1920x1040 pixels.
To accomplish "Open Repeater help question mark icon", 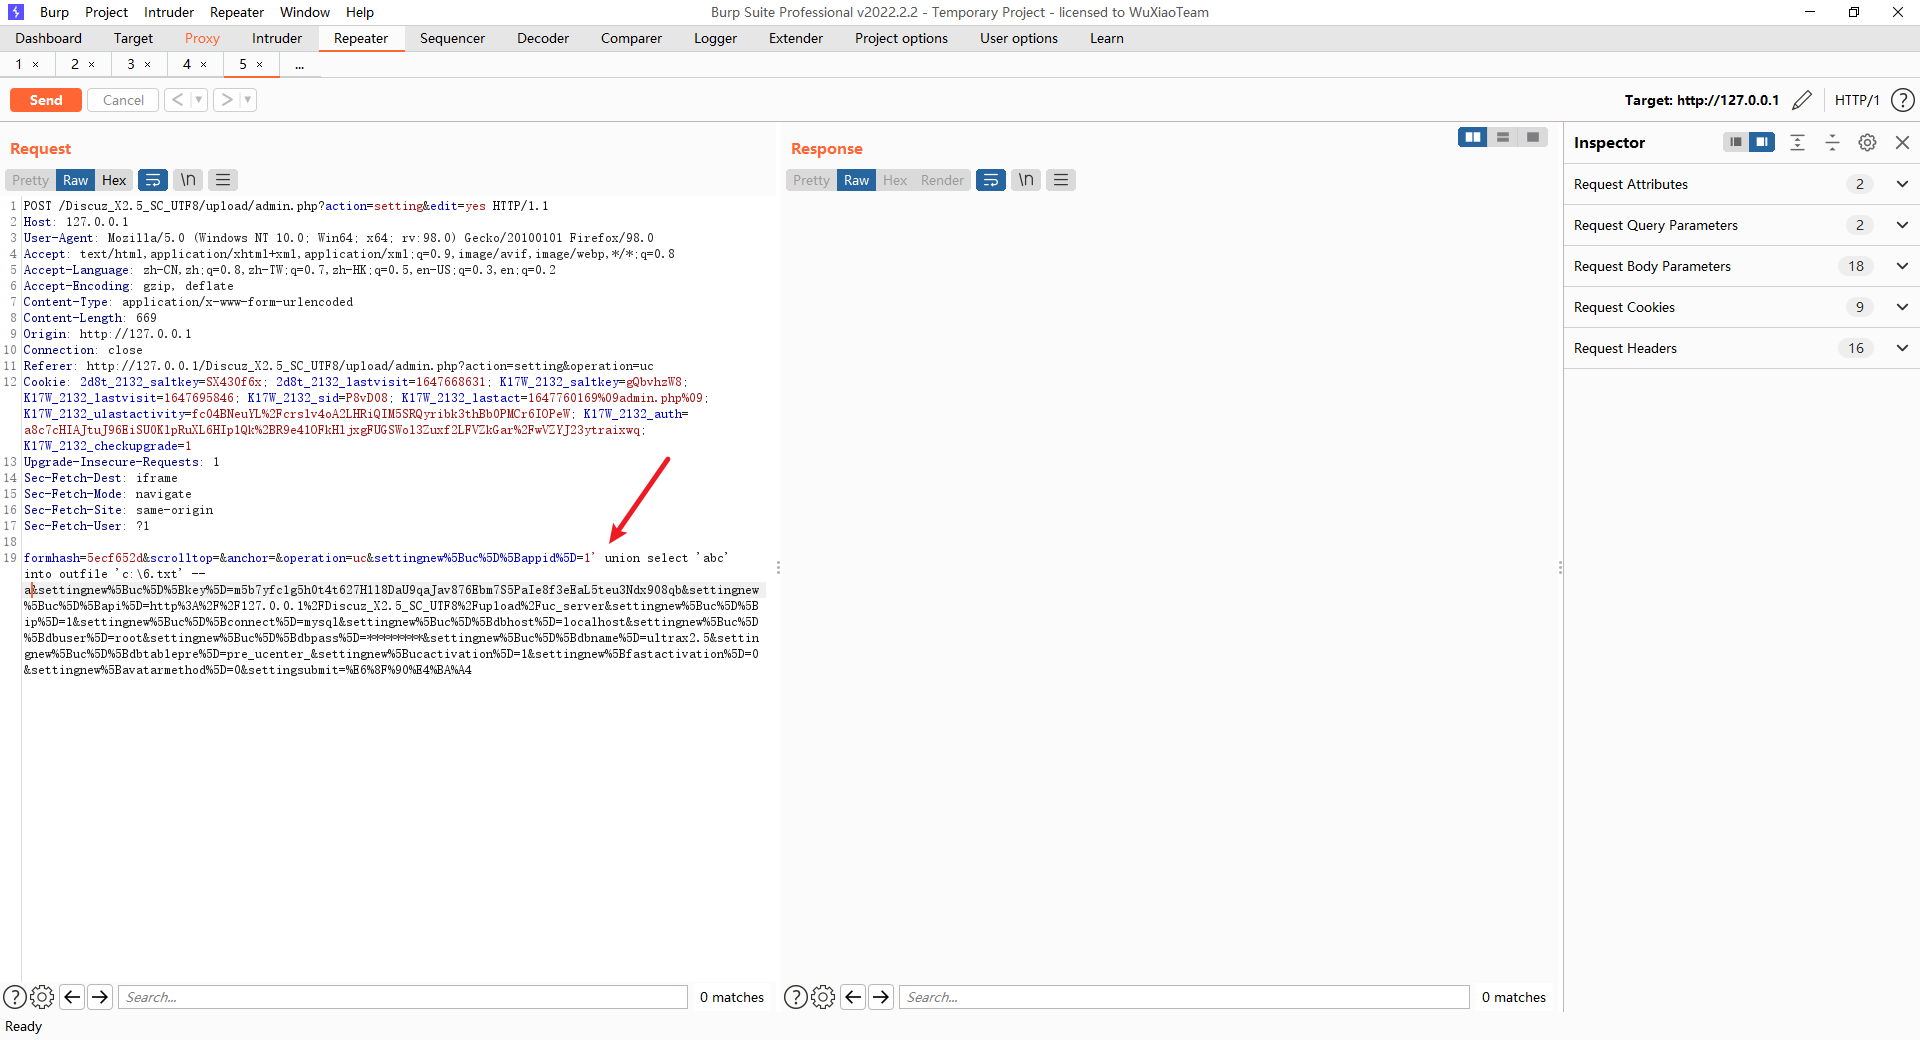I will (x=1903, y=100).
